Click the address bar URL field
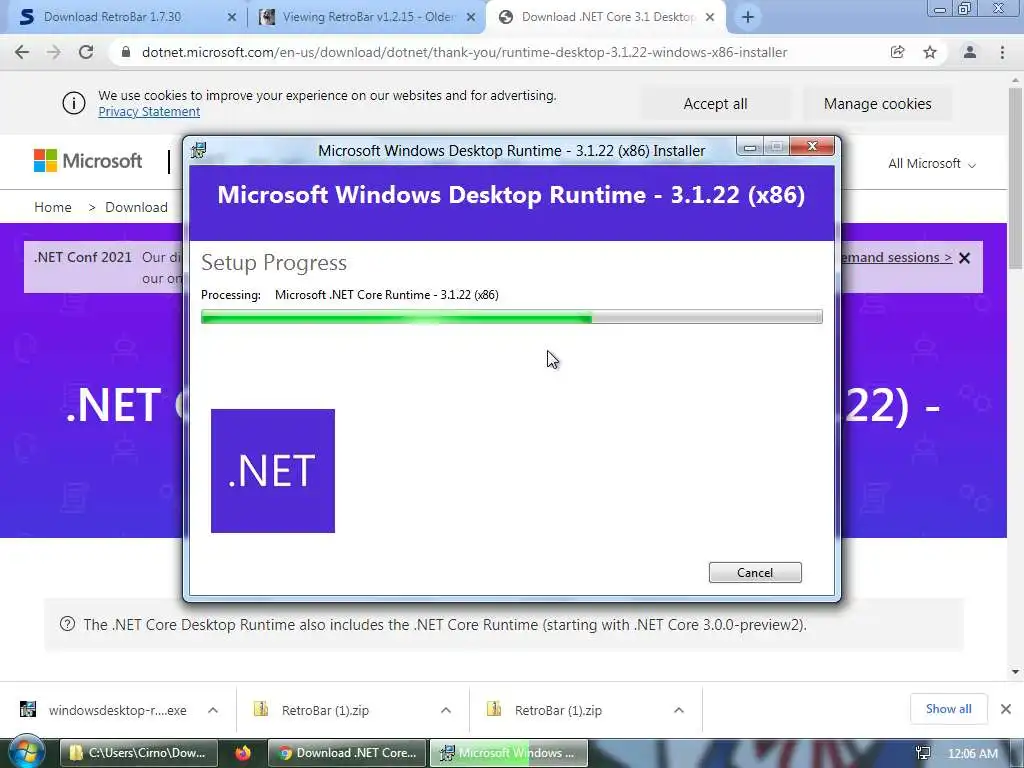The width and height of the screenshot is (1024, 768). click(464, 52)
